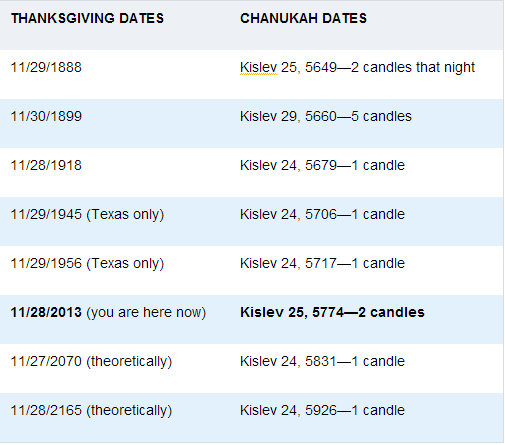Viewport: 505px width, 445px height.
Task: Select Kislev 24, 5717—1 candle entry
Action: click(x=322, y=263)
